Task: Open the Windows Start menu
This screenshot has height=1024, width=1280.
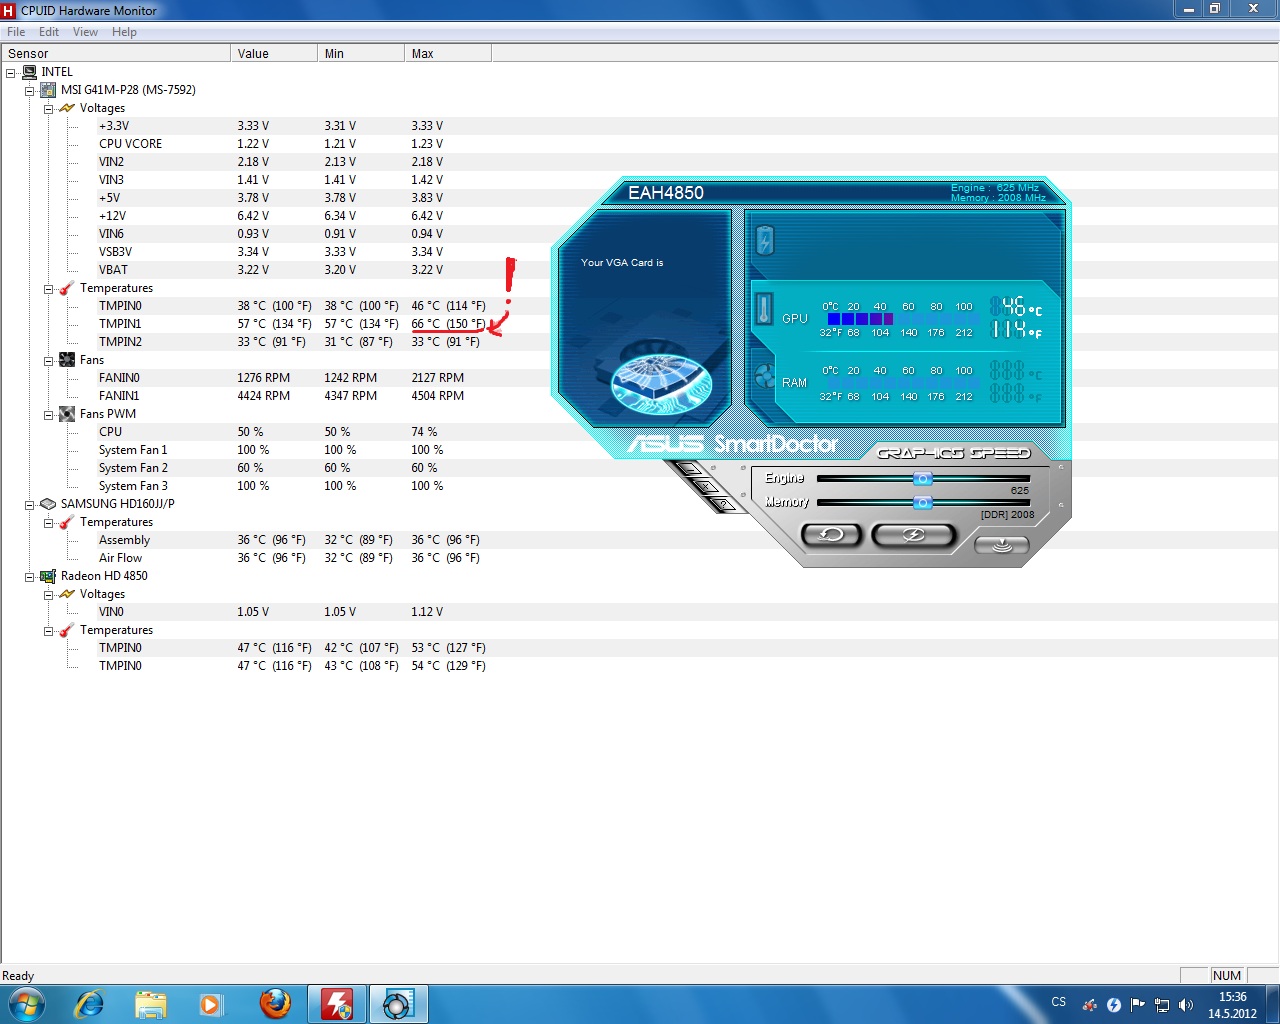Action: point(27,1004)
